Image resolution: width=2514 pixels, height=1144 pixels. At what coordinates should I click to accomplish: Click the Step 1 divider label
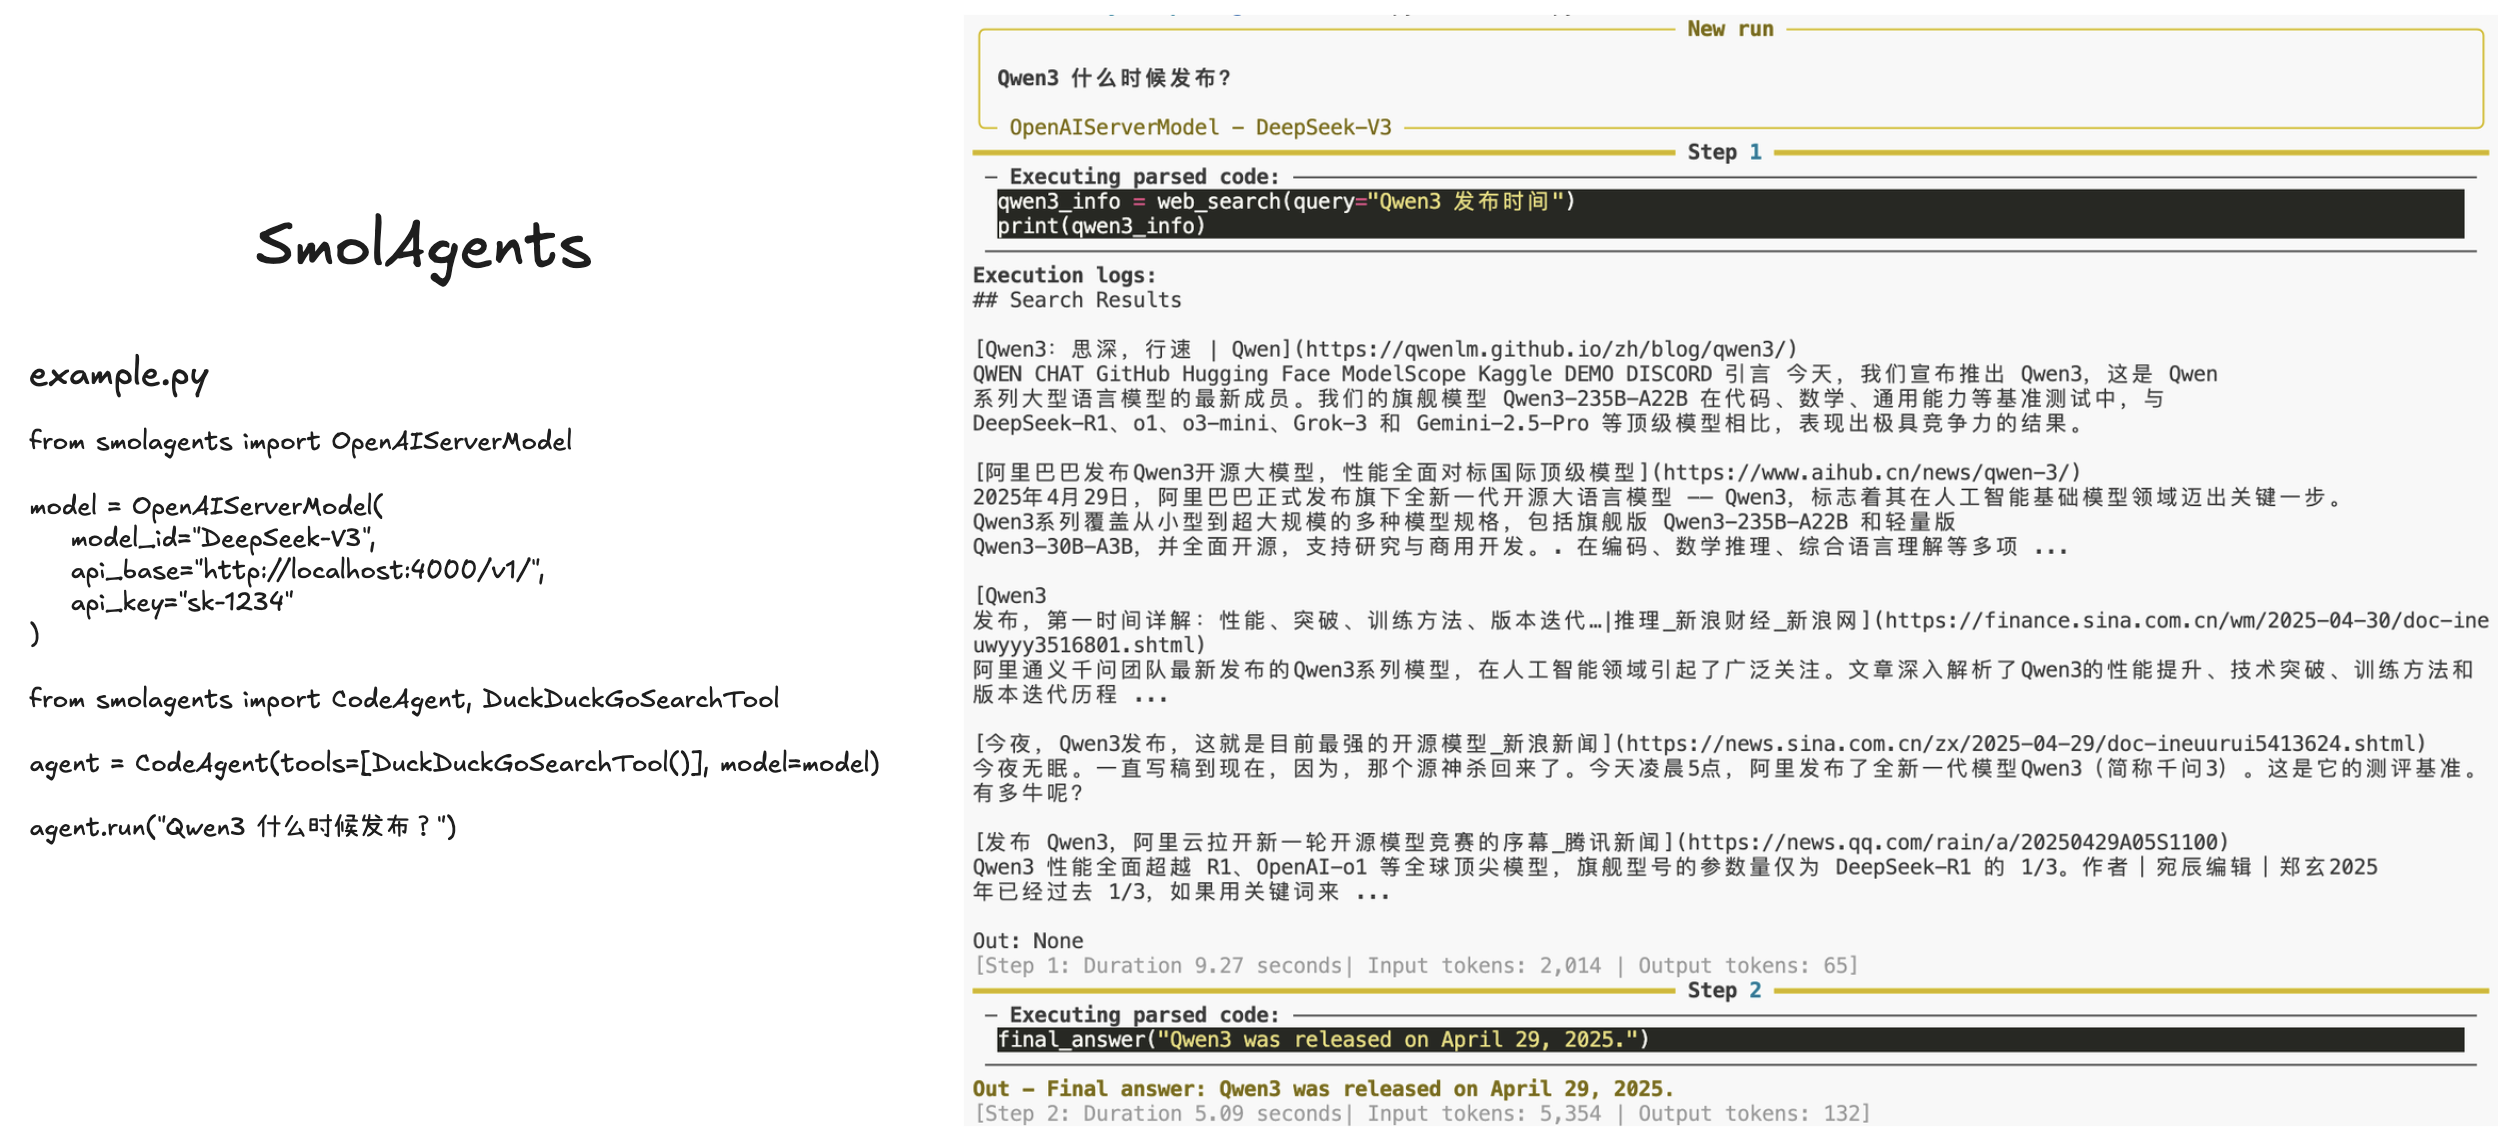coord(1723,152)
